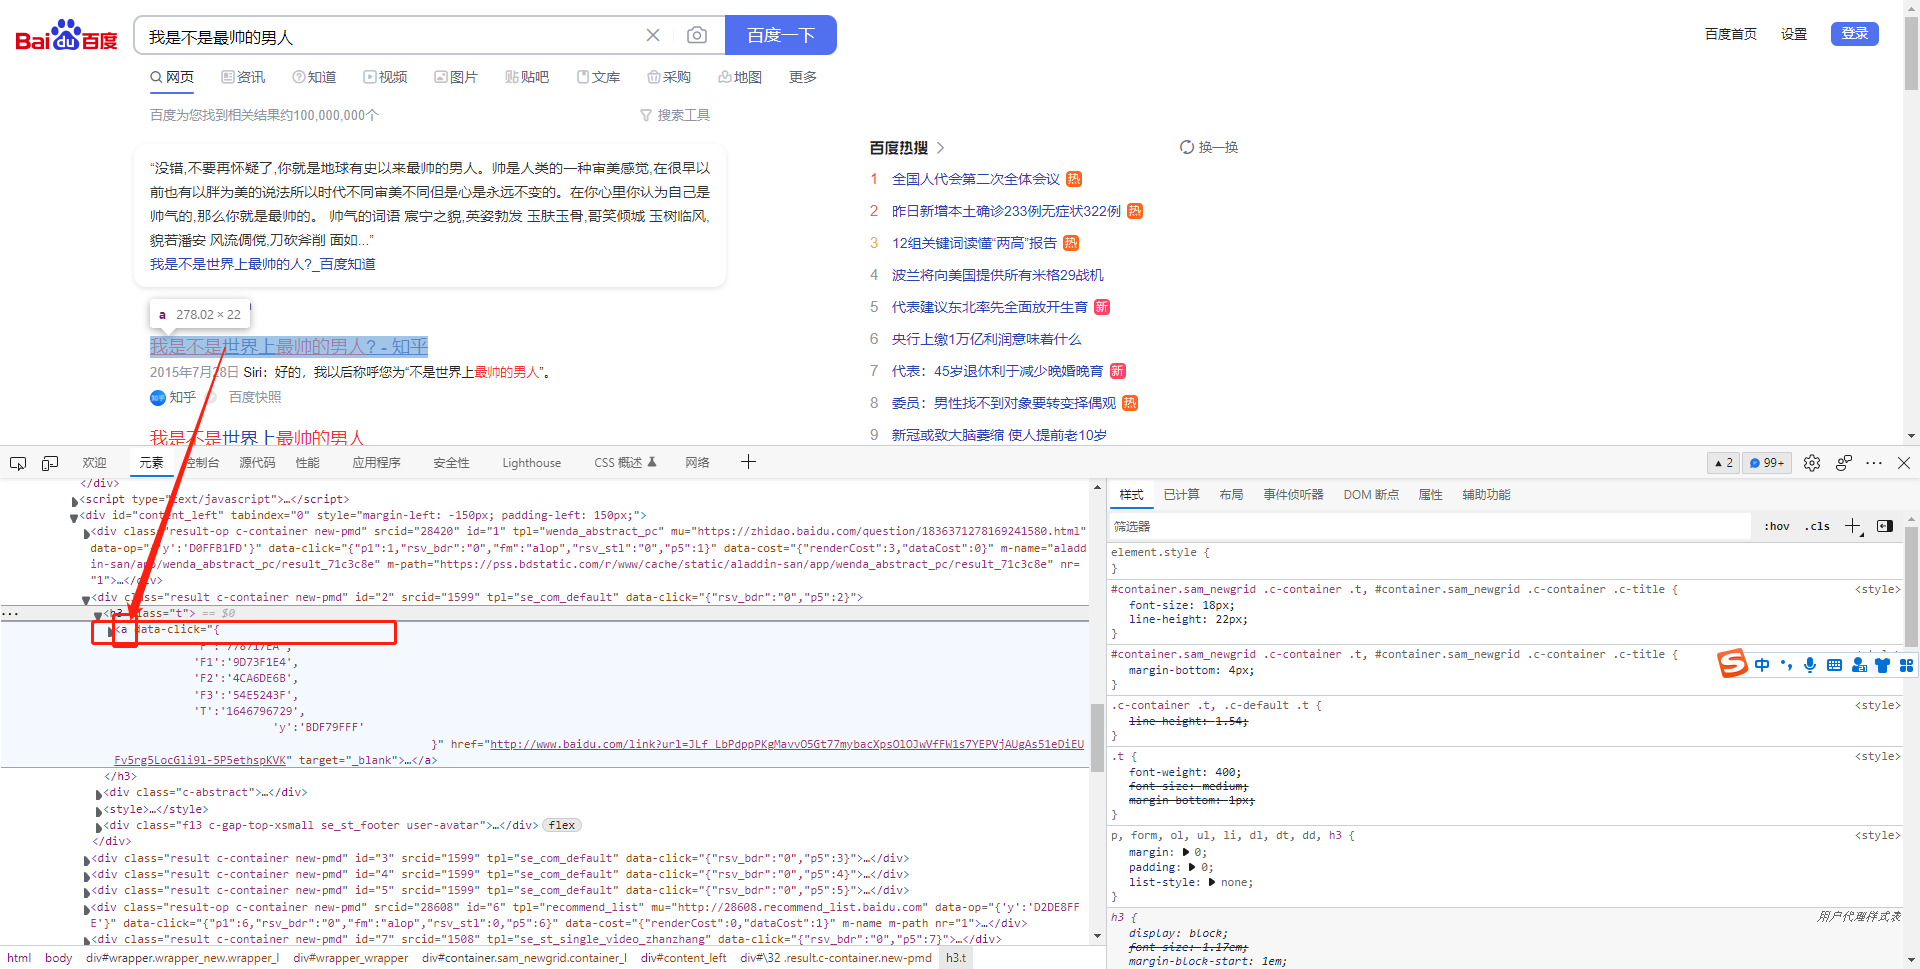Open the 更多 search category menu
The height and width of the screenshot is (969, 1920).
(803, 77)
